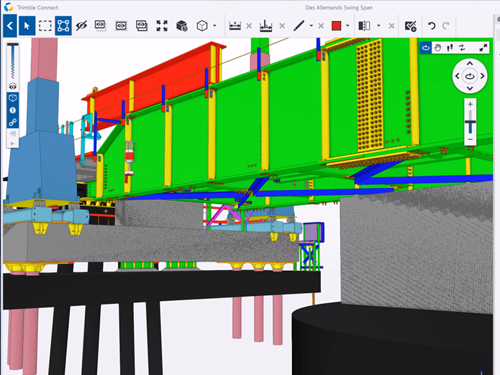Screen dimensions: 500x375
Task: Expand the cube projection dropdown arrow
Action: pyautogui.click(x=215, y=25)
